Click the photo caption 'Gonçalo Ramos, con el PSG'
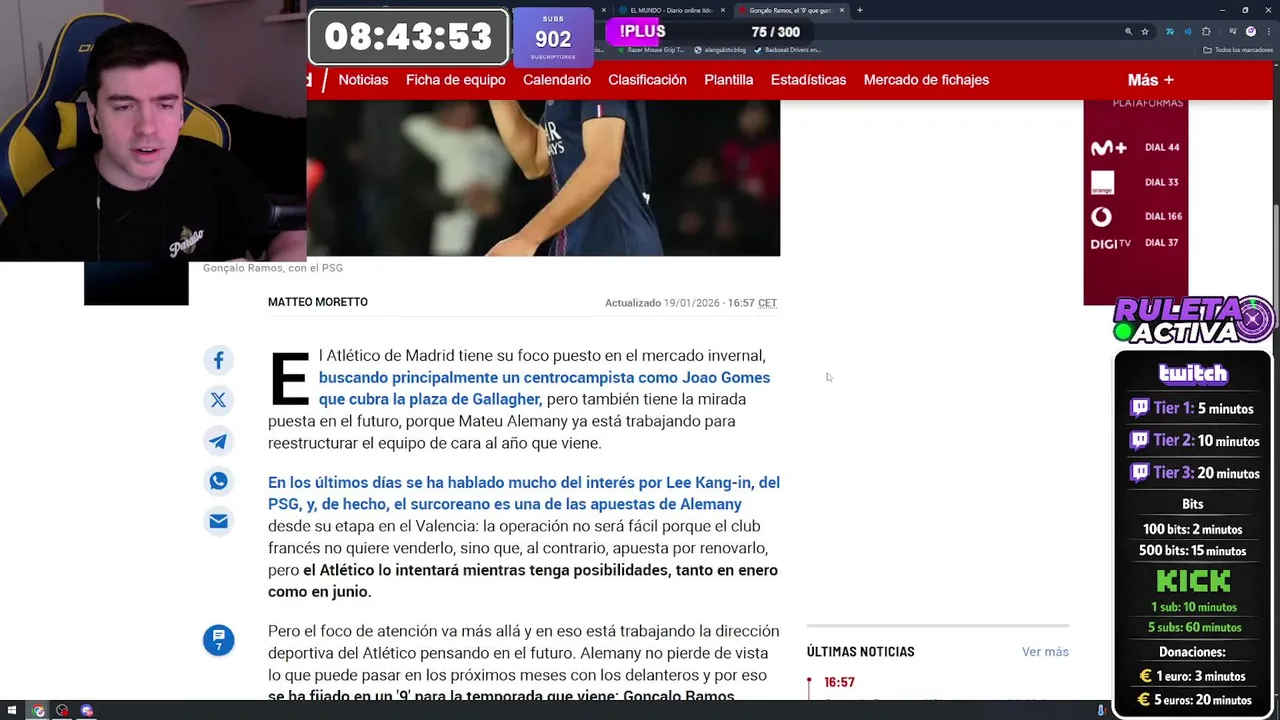The image size is (1280, 720). click(272, 268)
